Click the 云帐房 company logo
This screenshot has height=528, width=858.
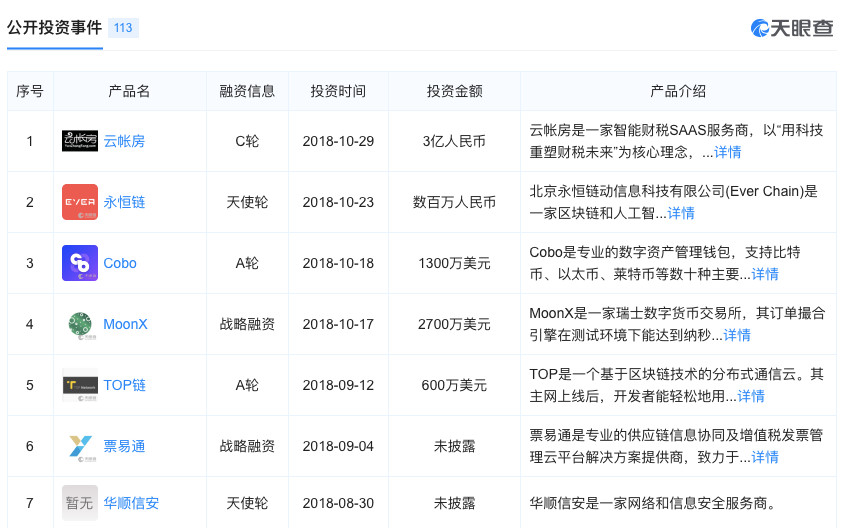point(80,141)
